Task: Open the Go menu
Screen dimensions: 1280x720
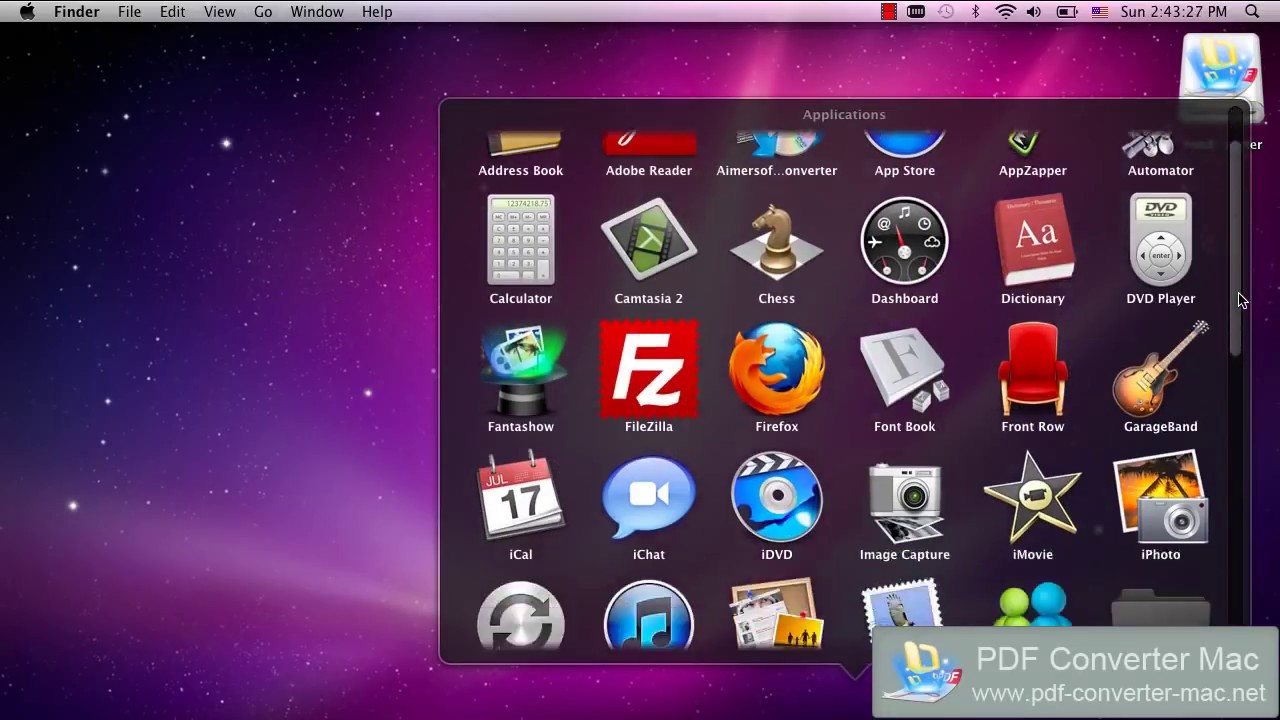Action: [263, 12]
